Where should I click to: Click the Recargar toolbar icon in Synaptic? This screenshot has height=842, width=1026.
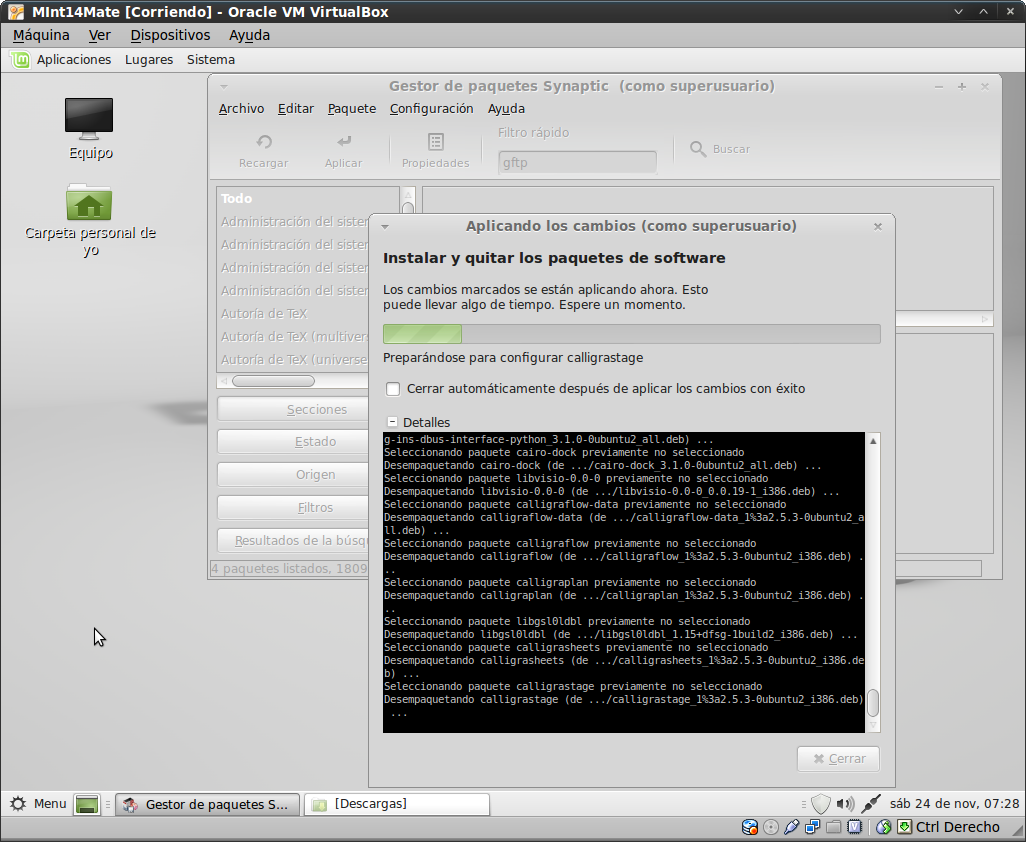(x=264, y=143)
